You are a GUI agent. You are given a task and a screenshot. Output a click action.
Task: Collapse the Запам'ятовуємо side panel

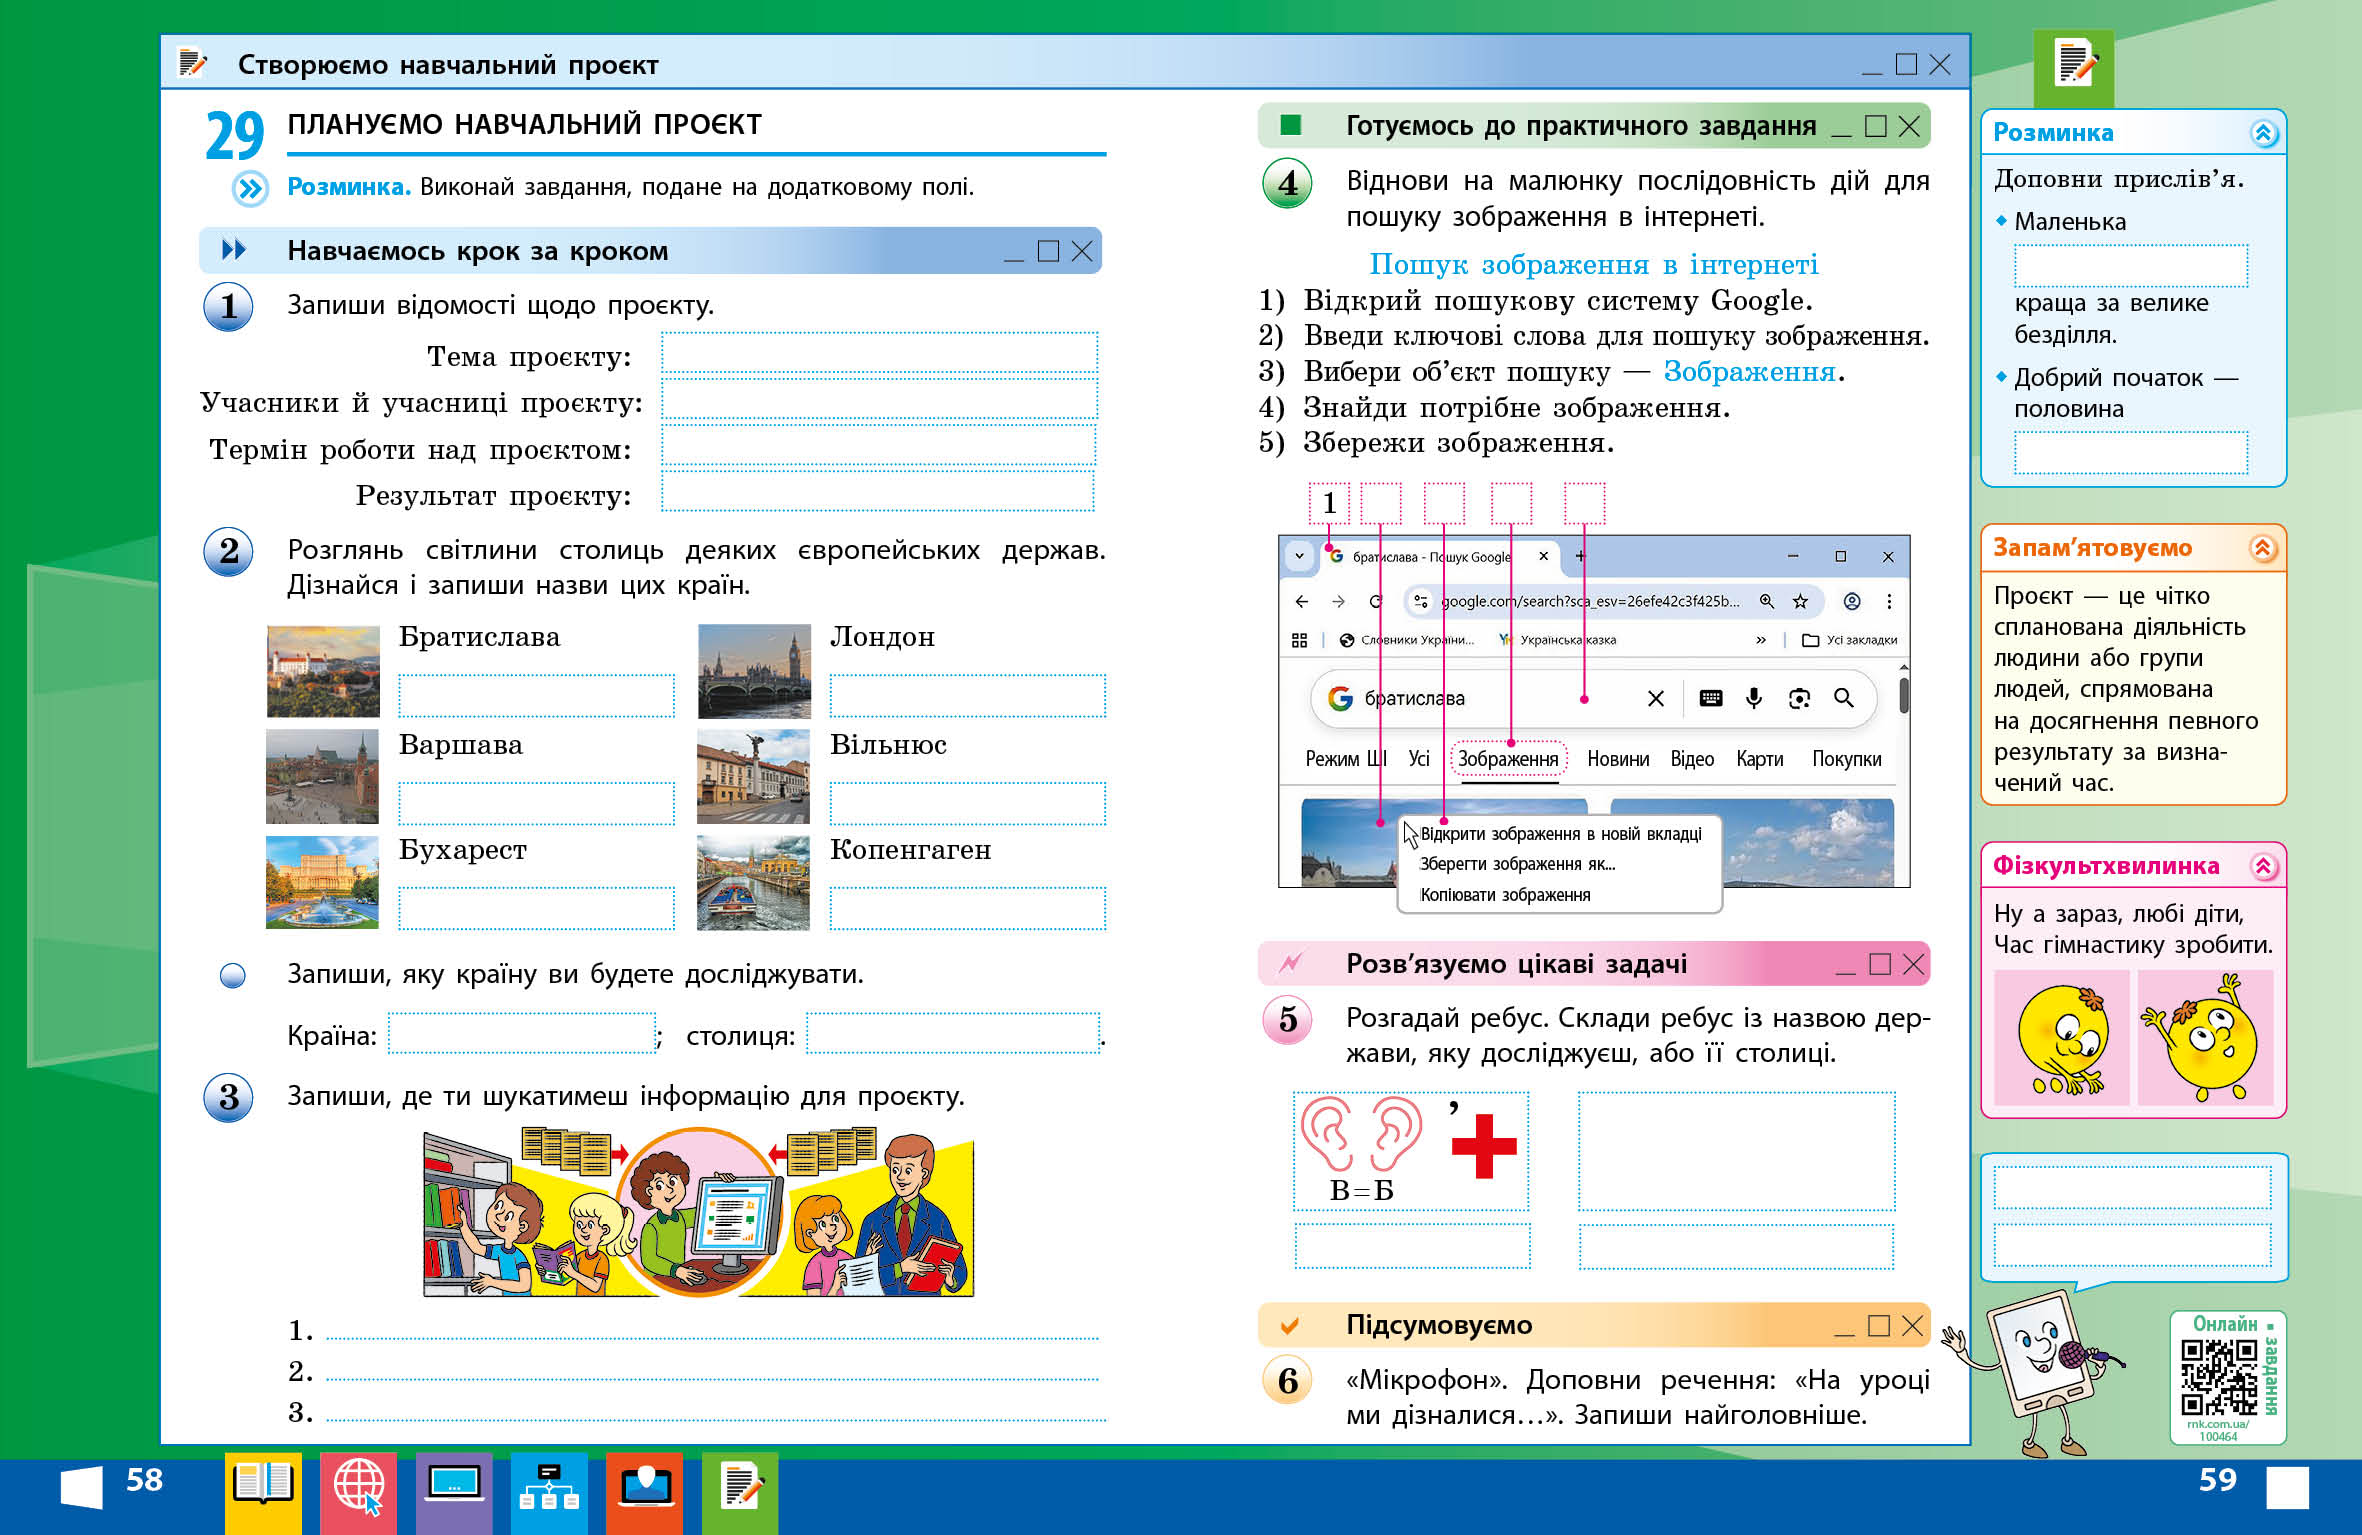pos(2263,548)
